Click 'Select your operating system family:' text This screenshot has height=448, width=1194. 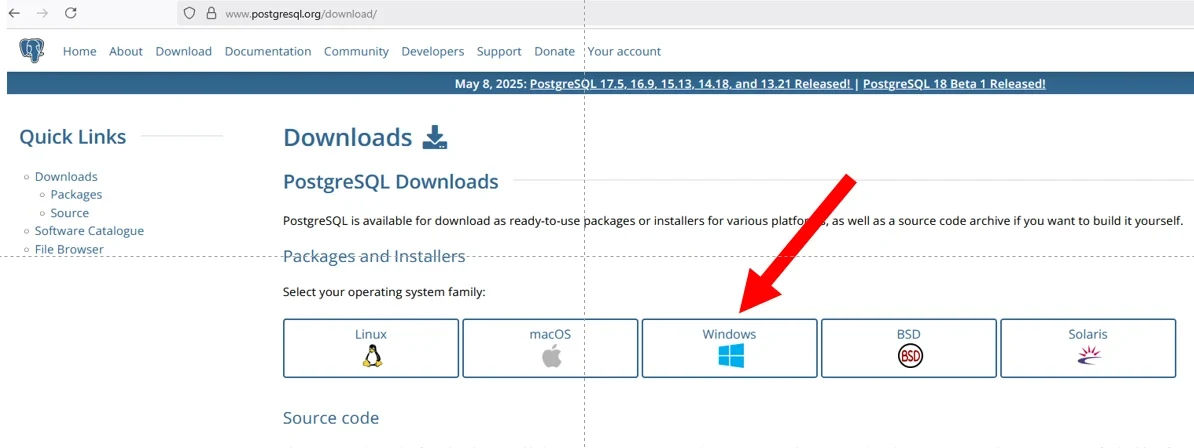coord(384,292)
